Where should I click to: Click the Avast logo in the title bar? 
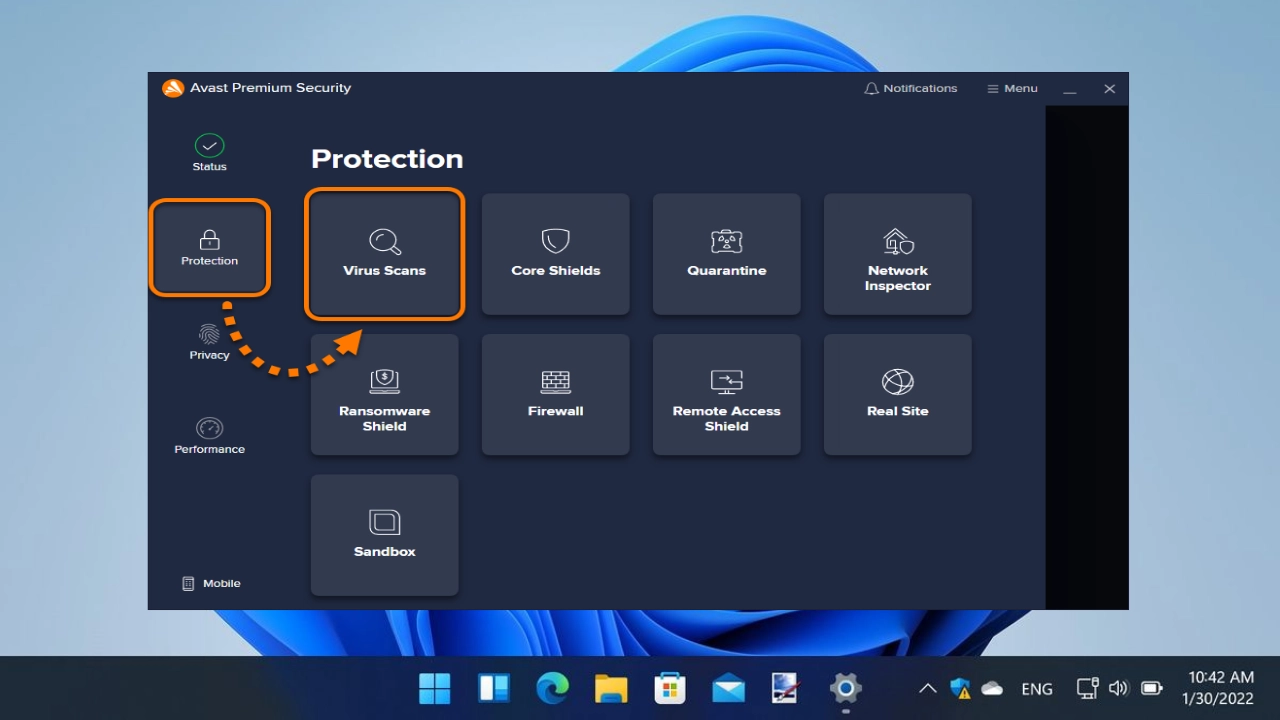point(173,88)
